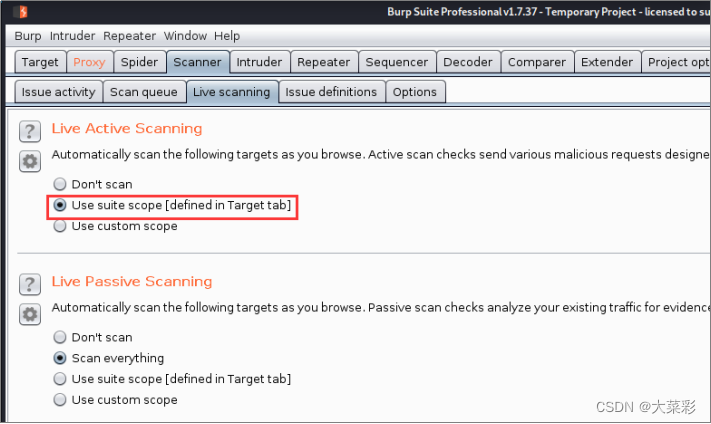Switch to the Extender tab

(x=607, y=62)
